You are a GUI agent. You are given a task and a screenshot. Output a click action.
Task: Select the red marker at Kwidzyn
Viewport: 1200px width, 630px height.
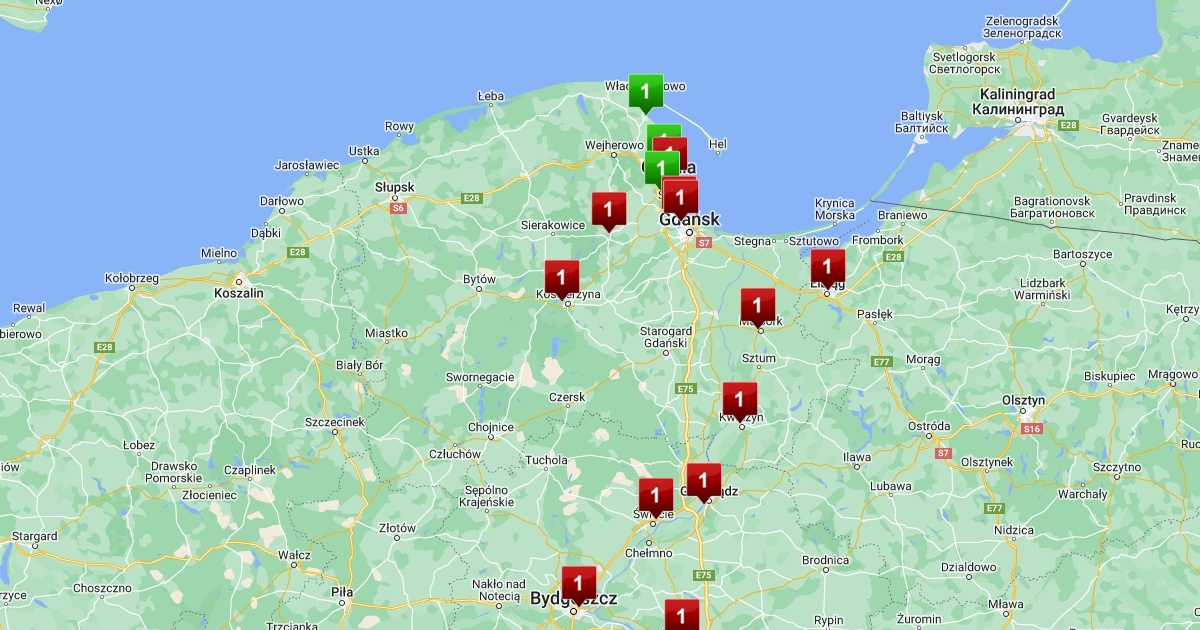point(740,400)
